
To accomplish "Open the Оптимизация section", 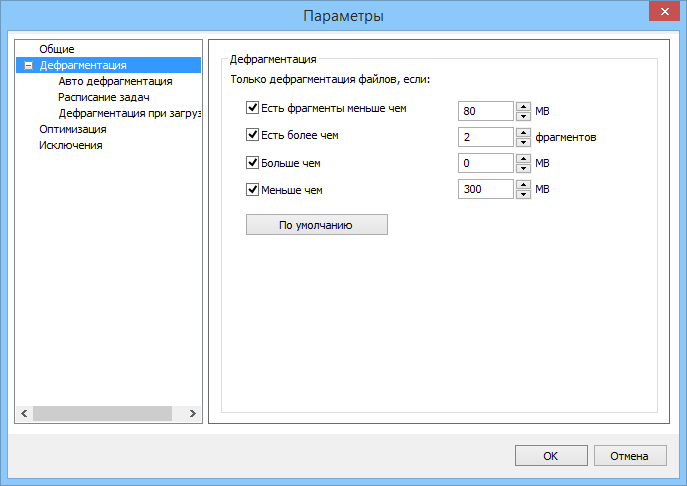I will pos(73,129).
